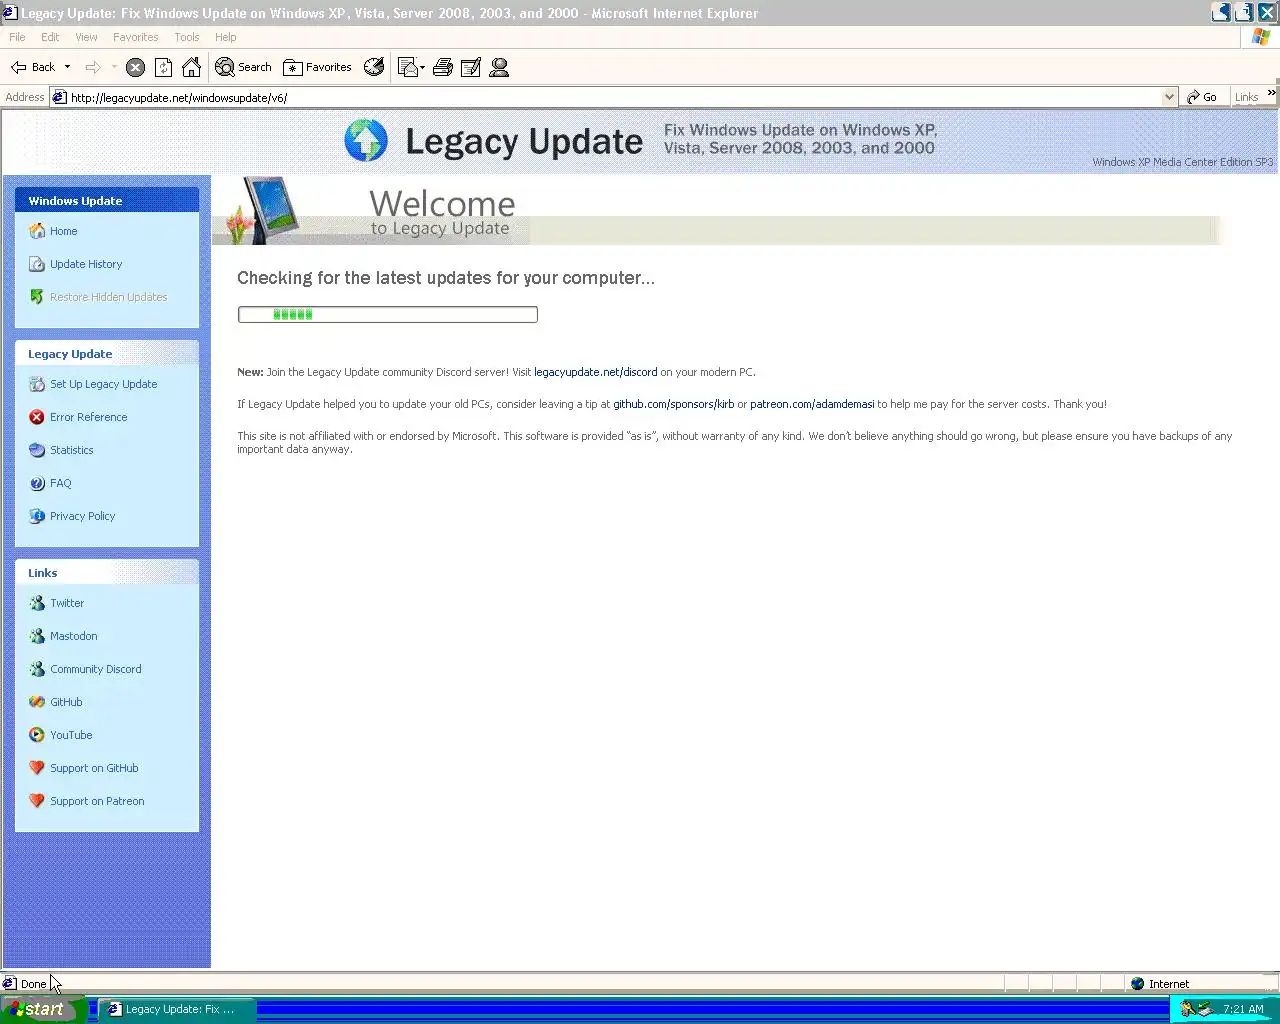Open the YouTube sidebar link

pos(71,735)
